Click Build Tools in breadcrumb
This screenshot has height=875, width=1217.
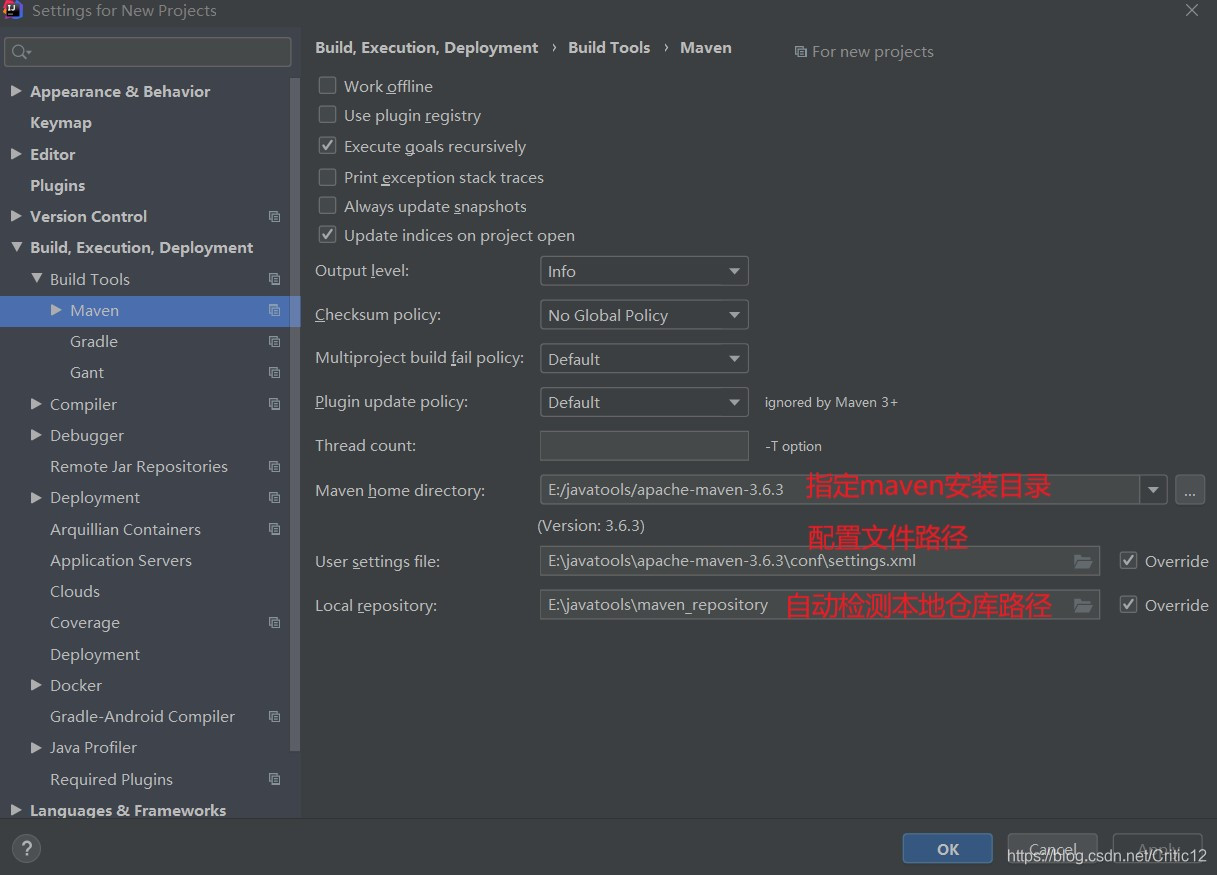click(x=609, y=48)
